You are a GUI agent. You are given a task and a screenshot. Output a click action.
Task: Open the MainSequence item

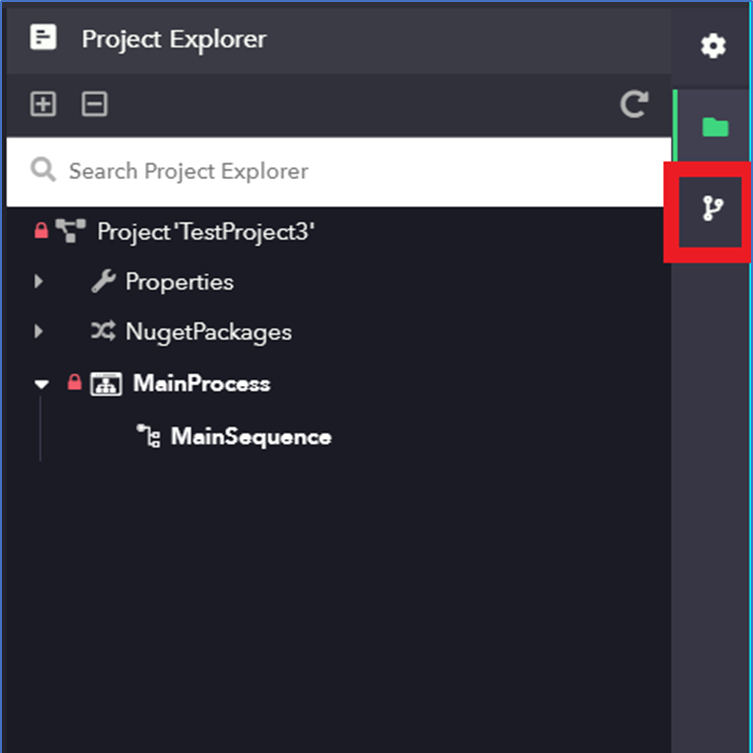250,437
